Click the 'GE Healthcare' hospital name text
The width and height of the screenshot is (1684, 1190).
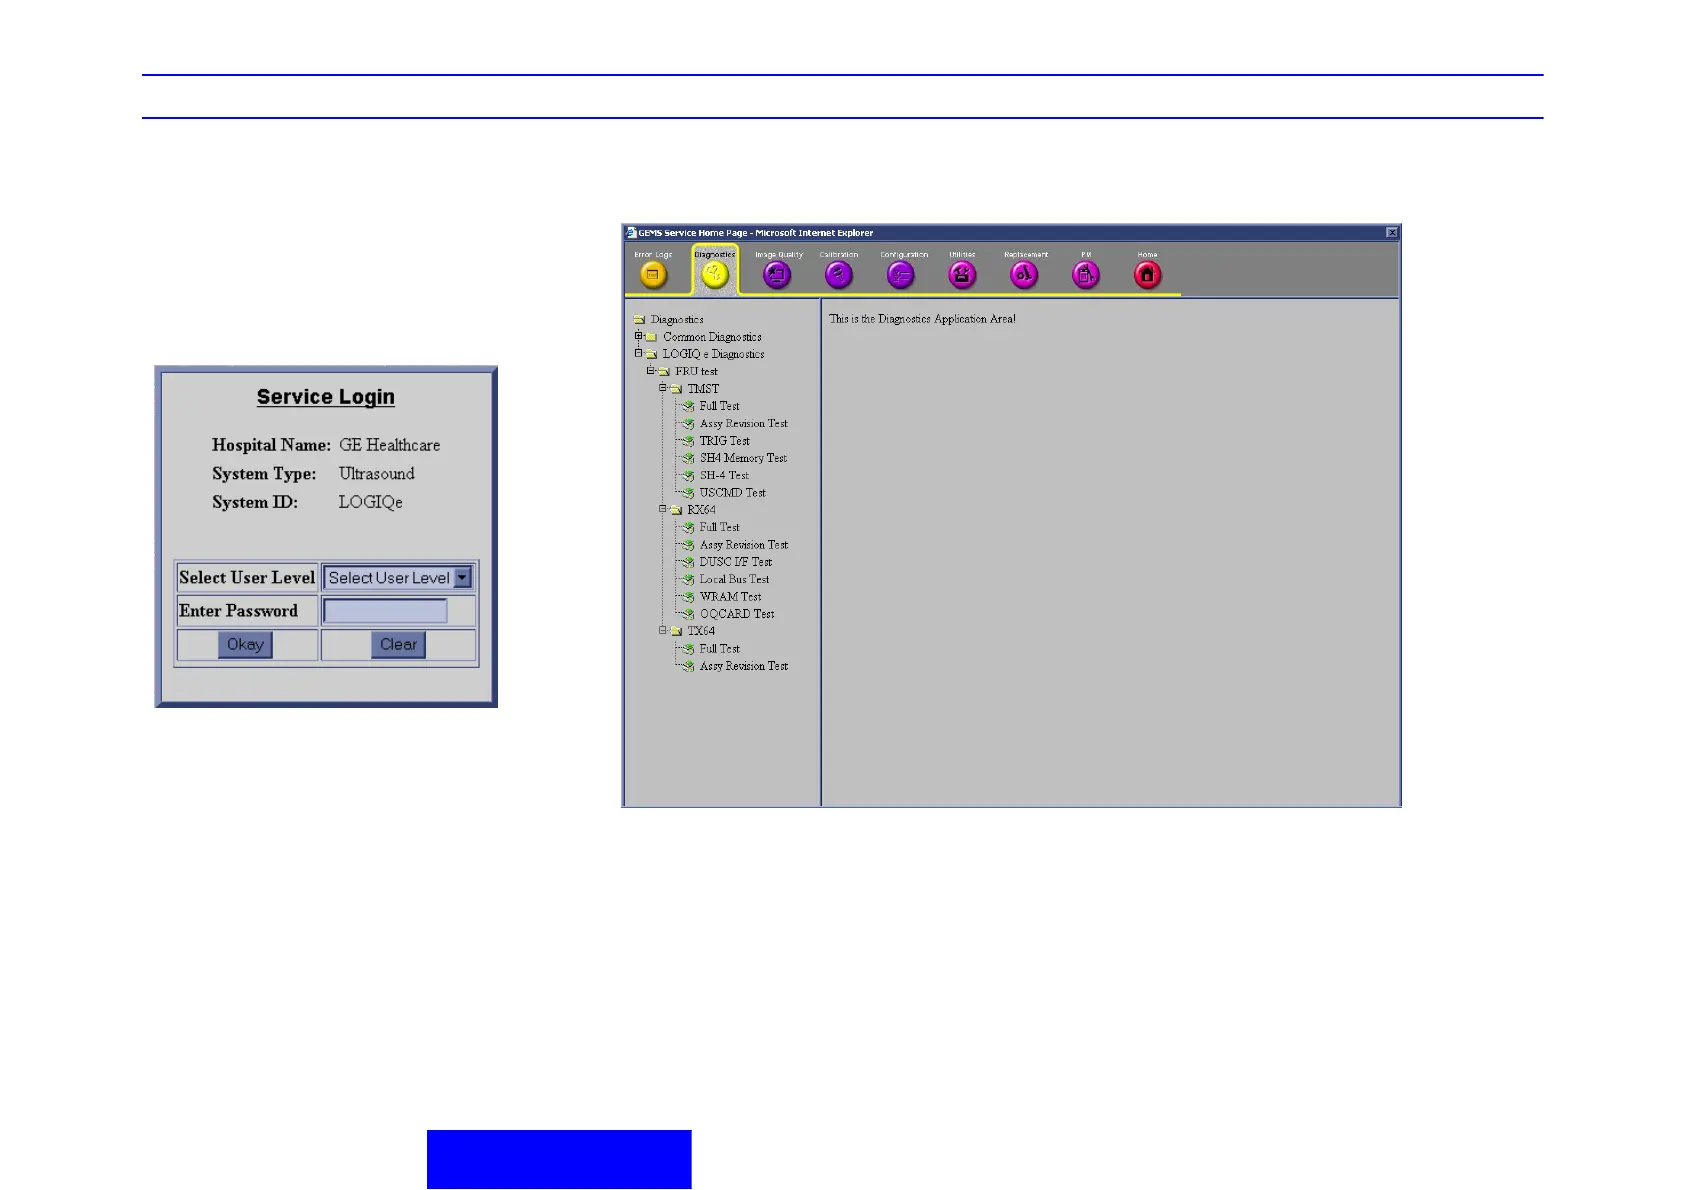point(389,445)
